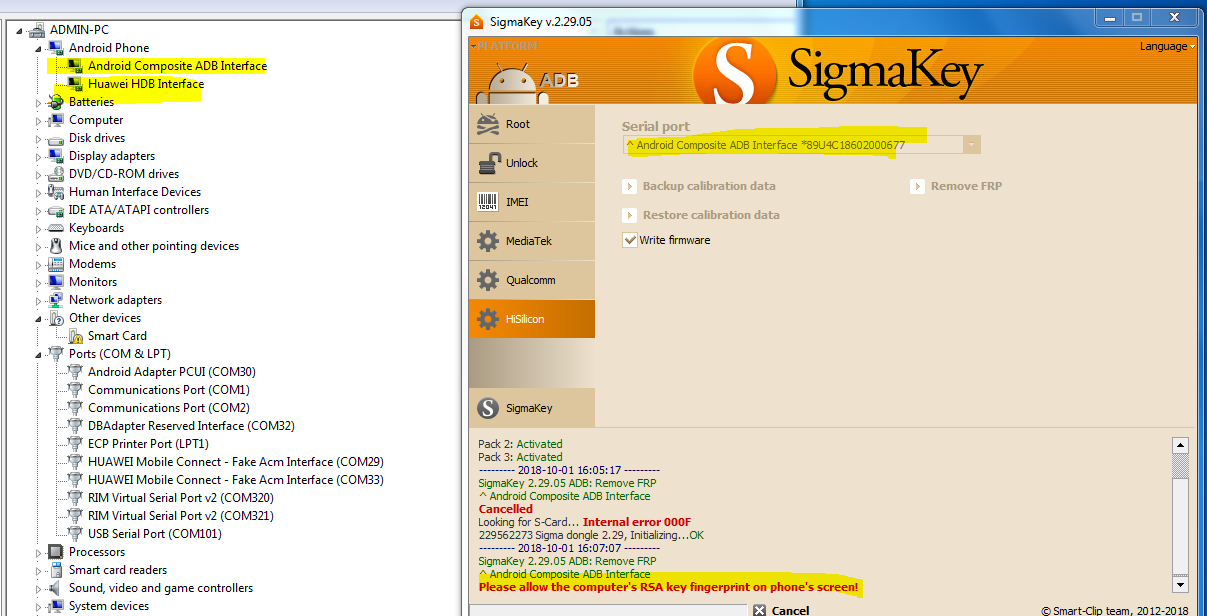Select the HiSilicon gear icon
The height and width of the screenshot is (616, 1207).
coord(488,319)
